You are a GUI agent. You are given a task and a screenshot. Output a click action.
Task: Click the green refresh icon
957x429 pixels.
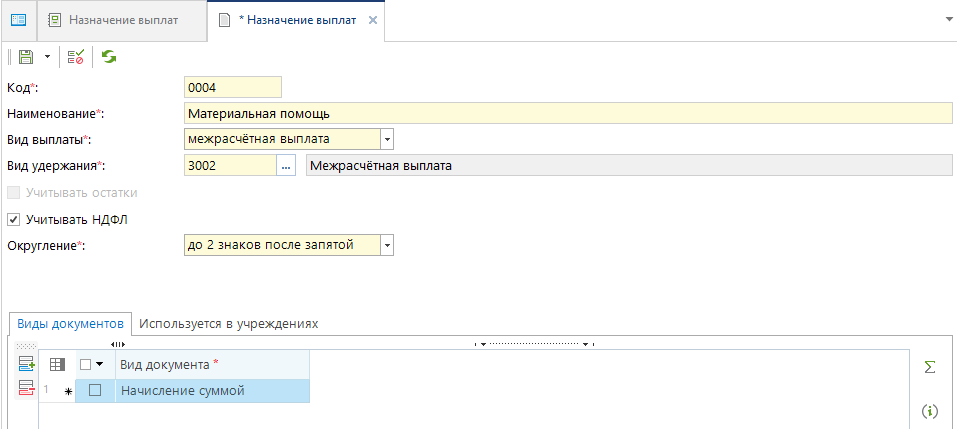(x=108, y=58)
